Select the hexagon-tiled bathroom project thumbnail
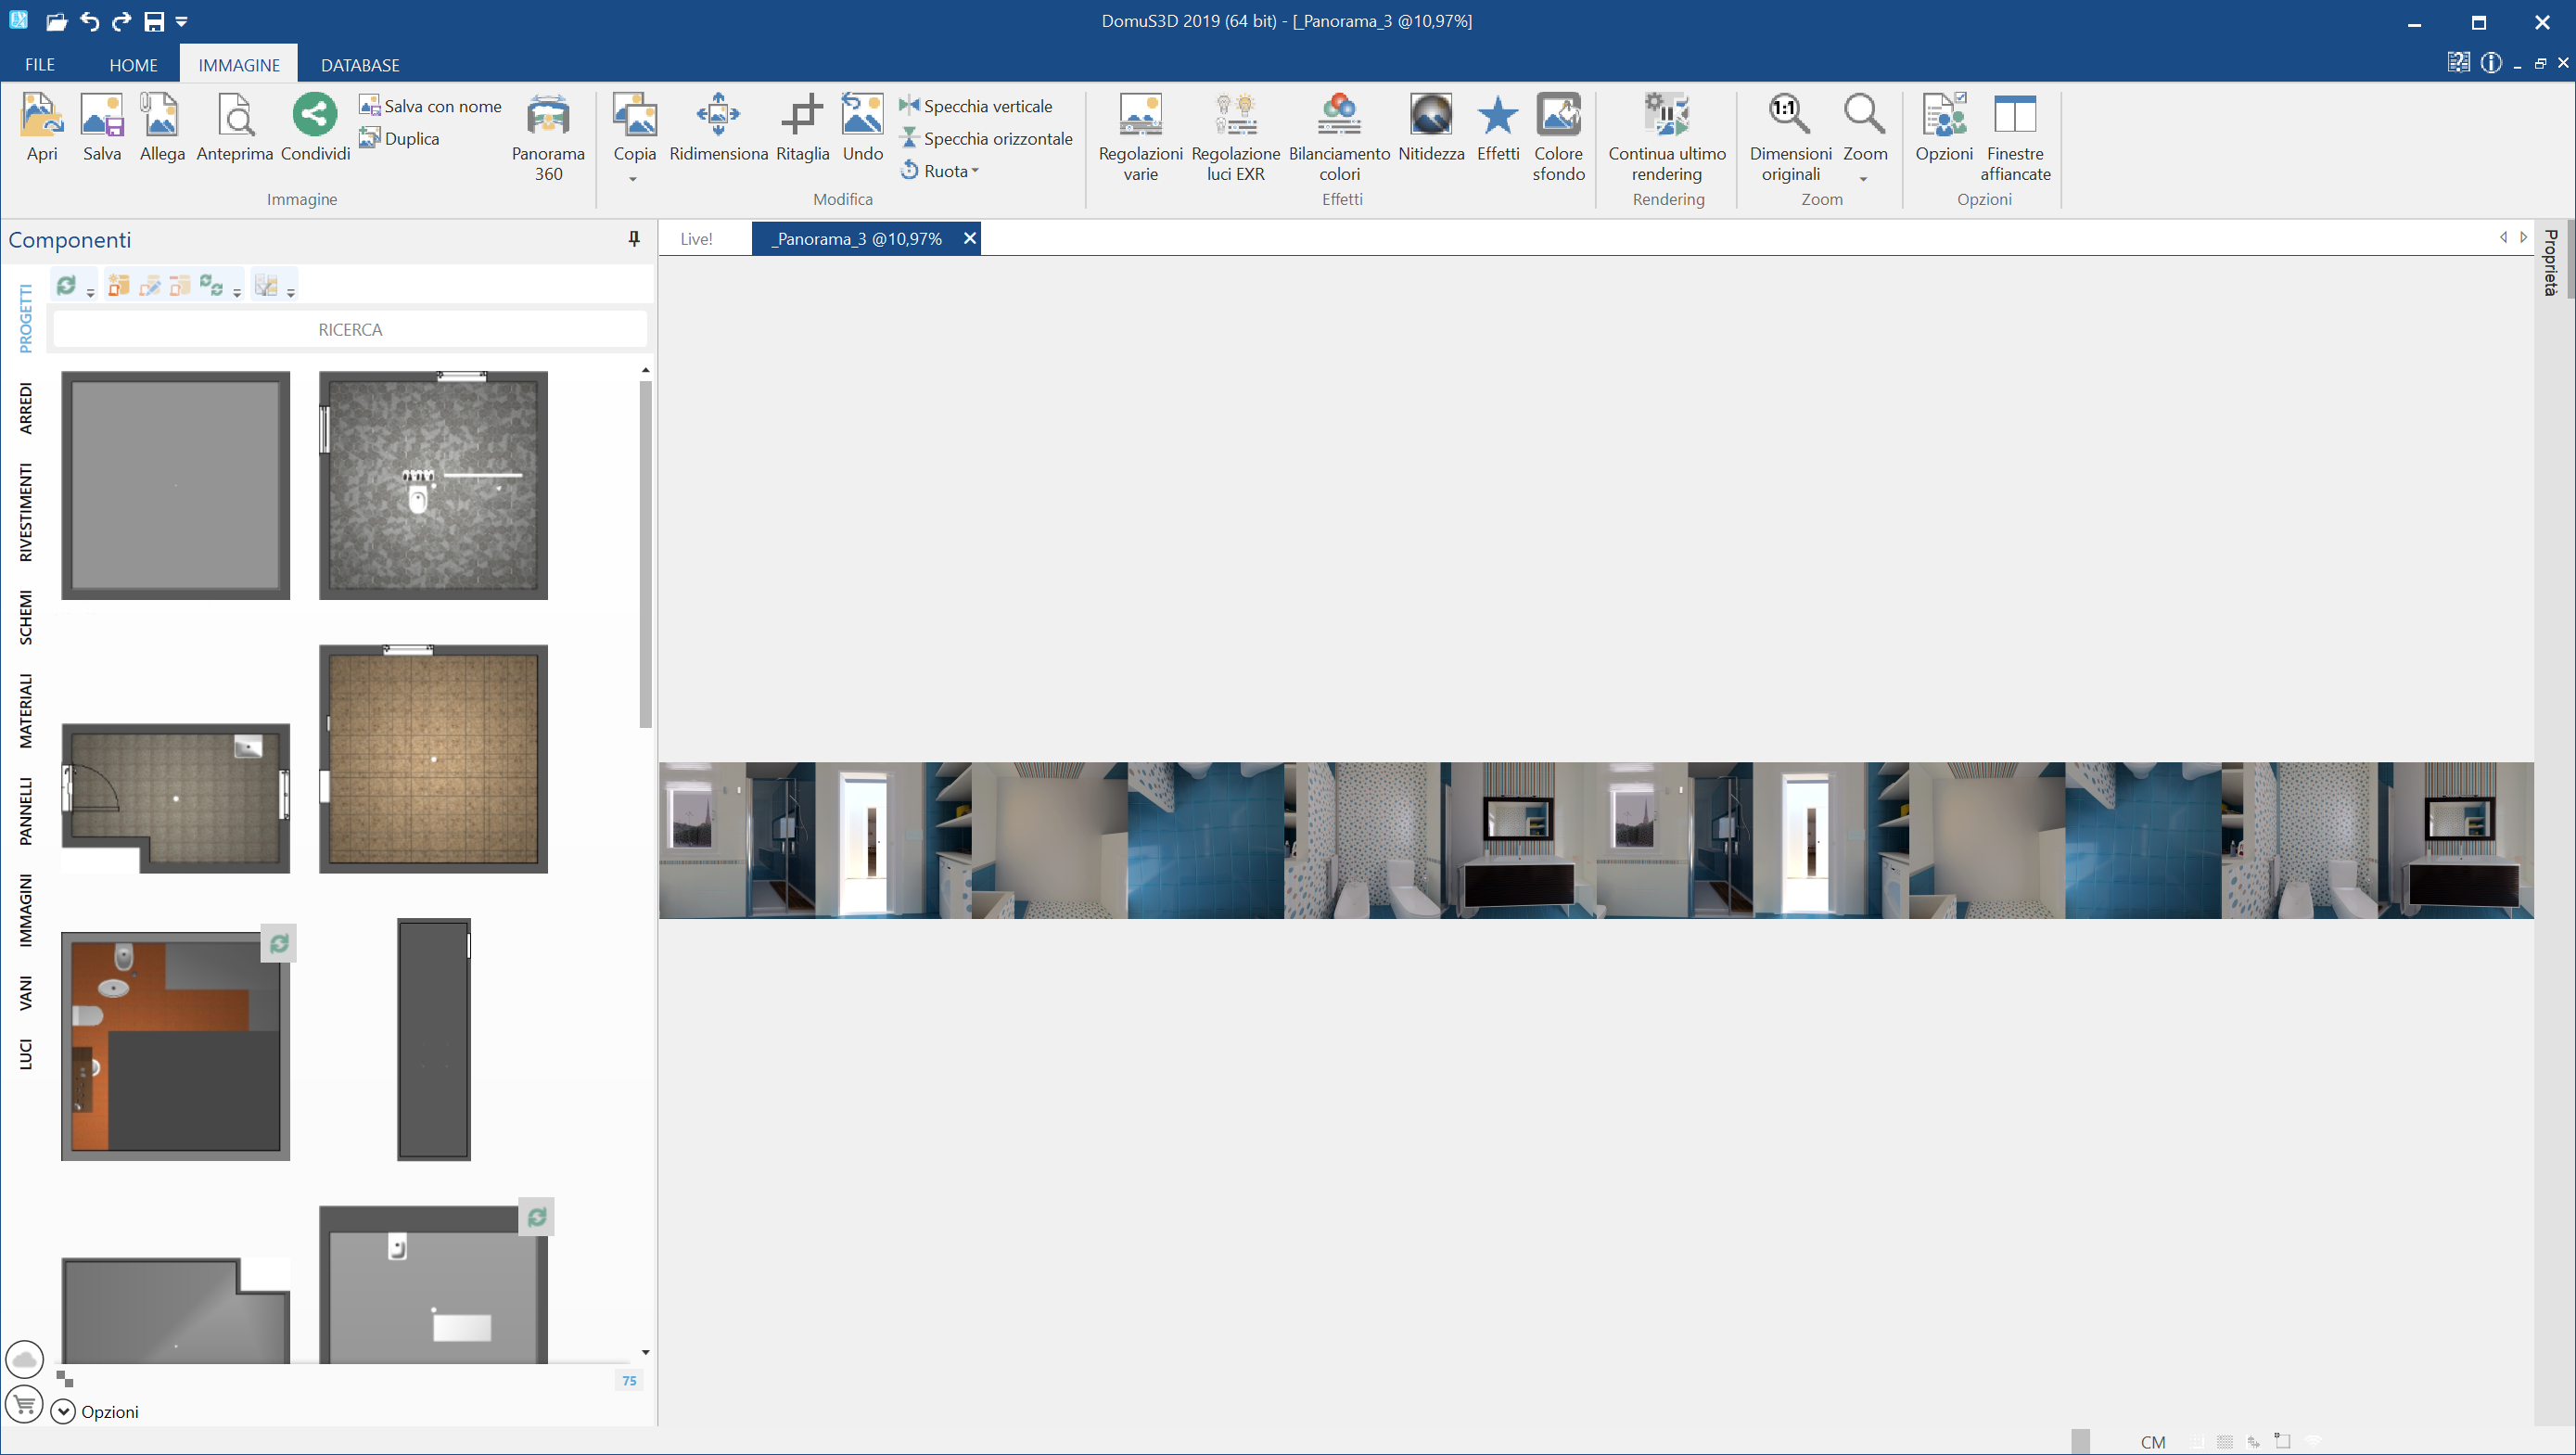2576x1455 pixels. click(433, 485)
